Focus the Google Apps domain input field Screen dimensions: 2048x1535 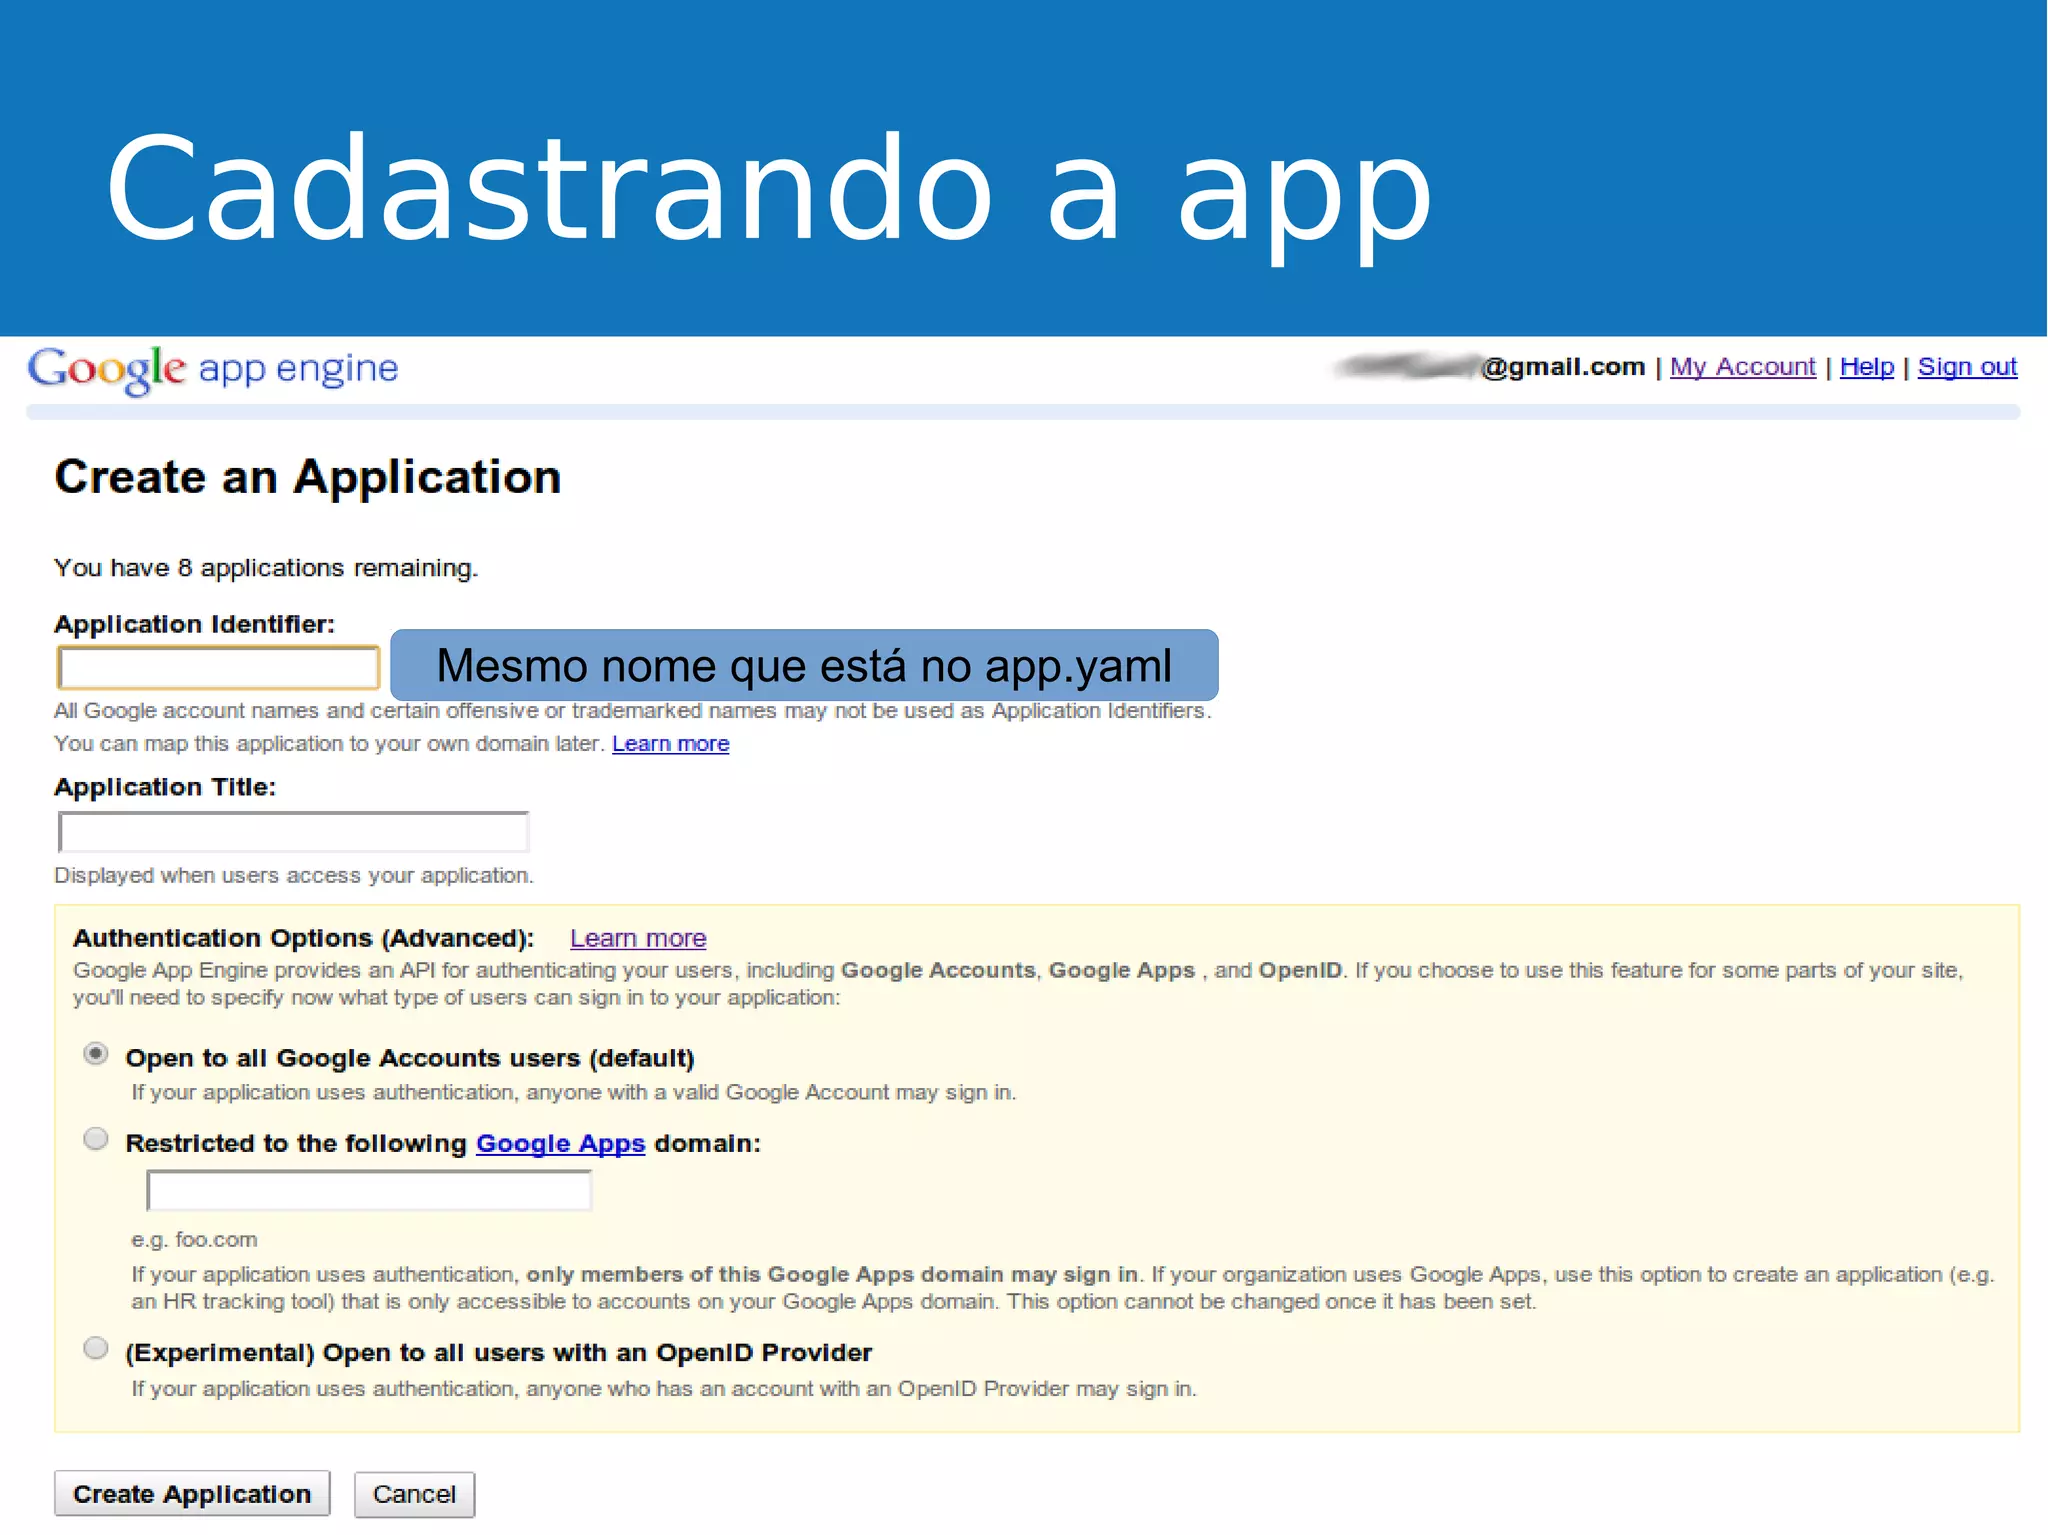click(x=369, y=1191)
